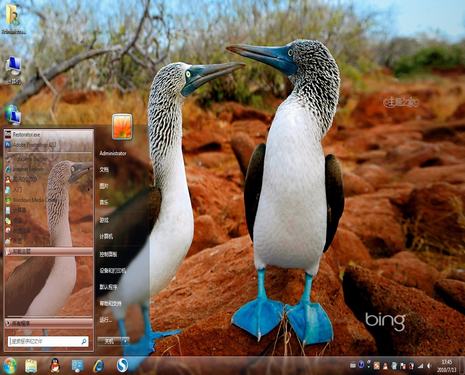
Task: Click the 关机 shut down button
Action: (x=109, y=341)
